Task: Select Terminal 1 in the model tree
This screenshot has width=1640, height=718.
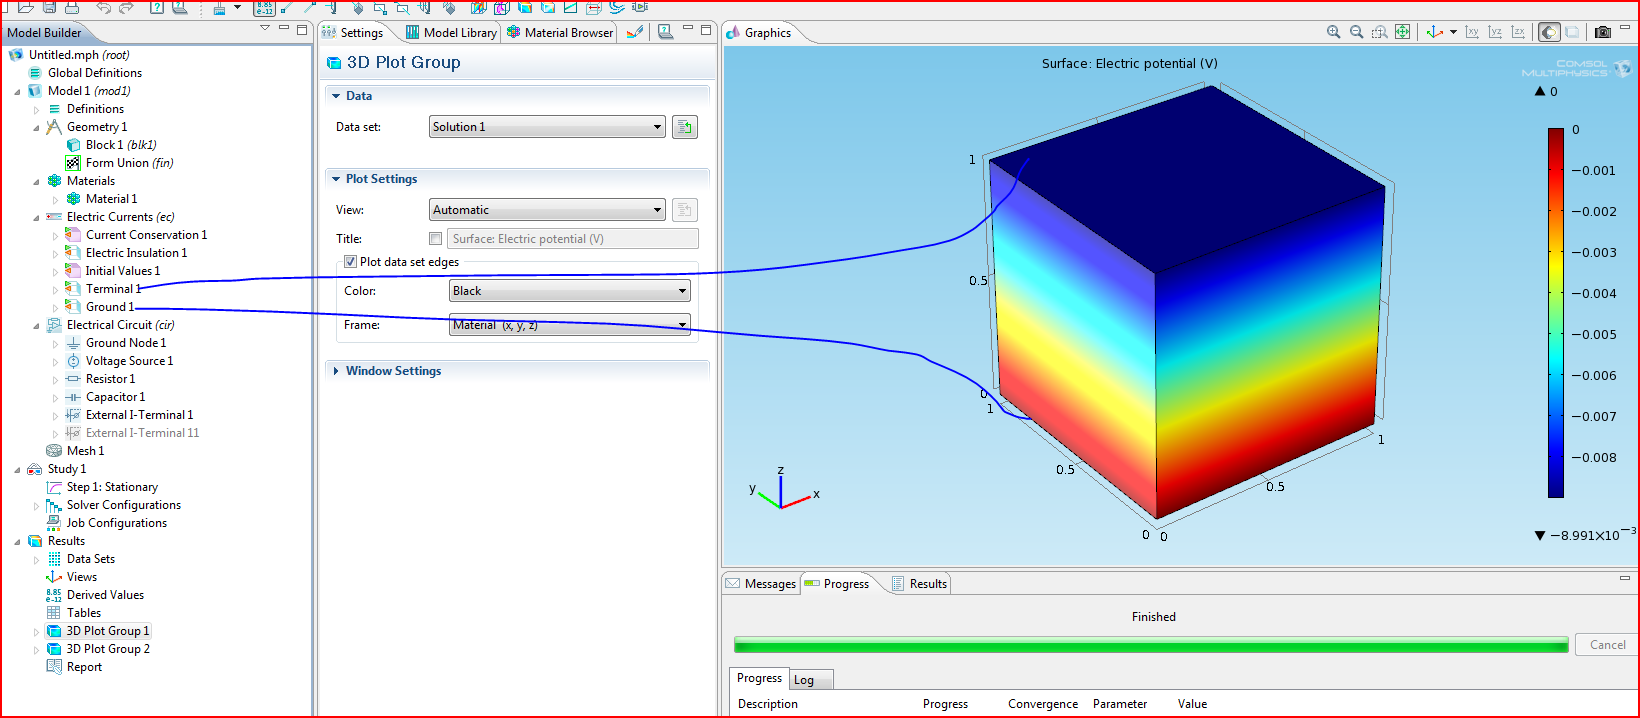Action: [x=109, y=289]
